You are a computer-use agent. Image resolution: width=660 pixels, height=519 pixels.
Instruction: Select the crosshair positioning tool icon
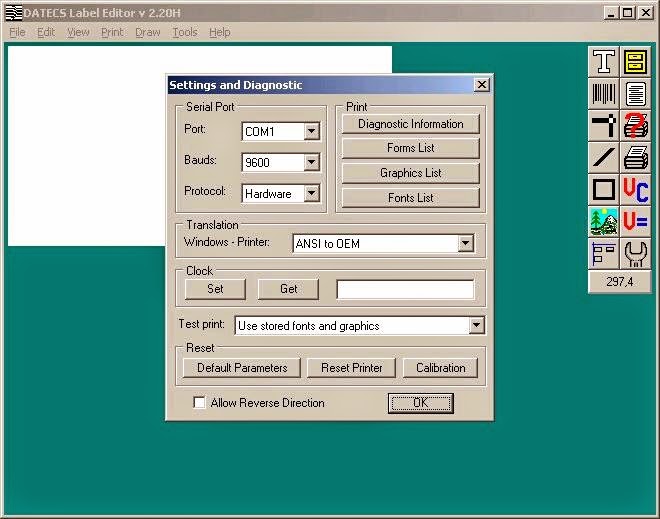604,125
